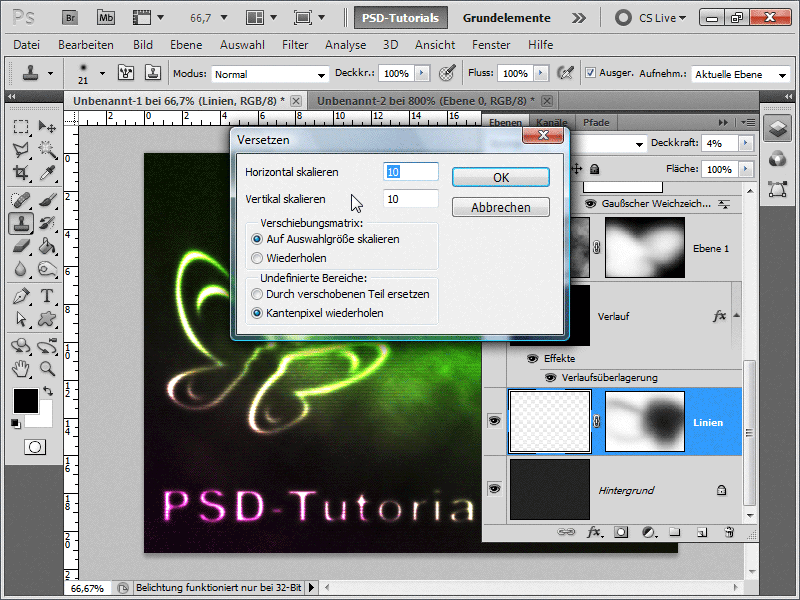The image size is (800, 600).
Task: Select the Hand tool
Action: click(x=21, y=368)
